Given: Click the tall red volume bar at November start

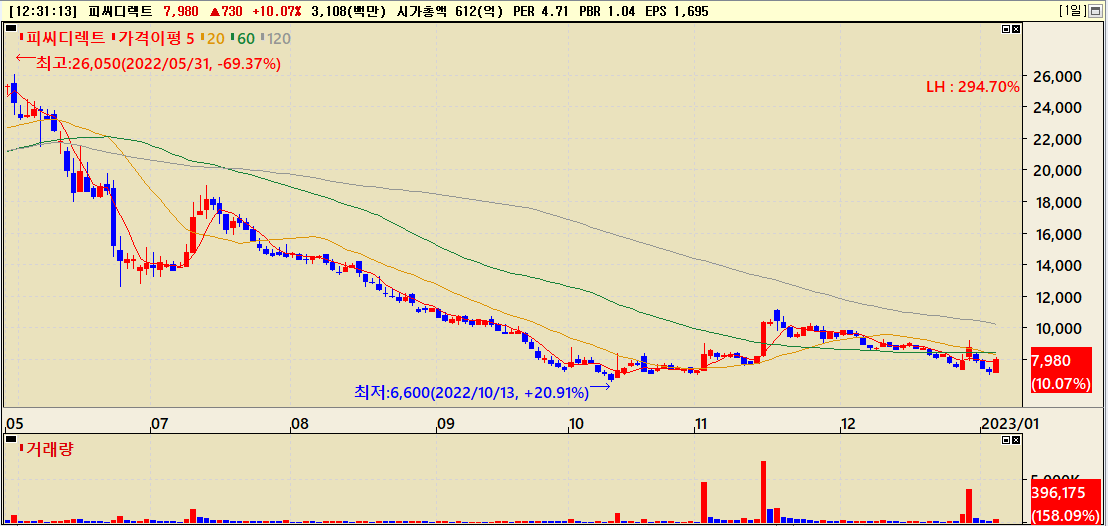Looking at the screenshot, I should [704, 503].
